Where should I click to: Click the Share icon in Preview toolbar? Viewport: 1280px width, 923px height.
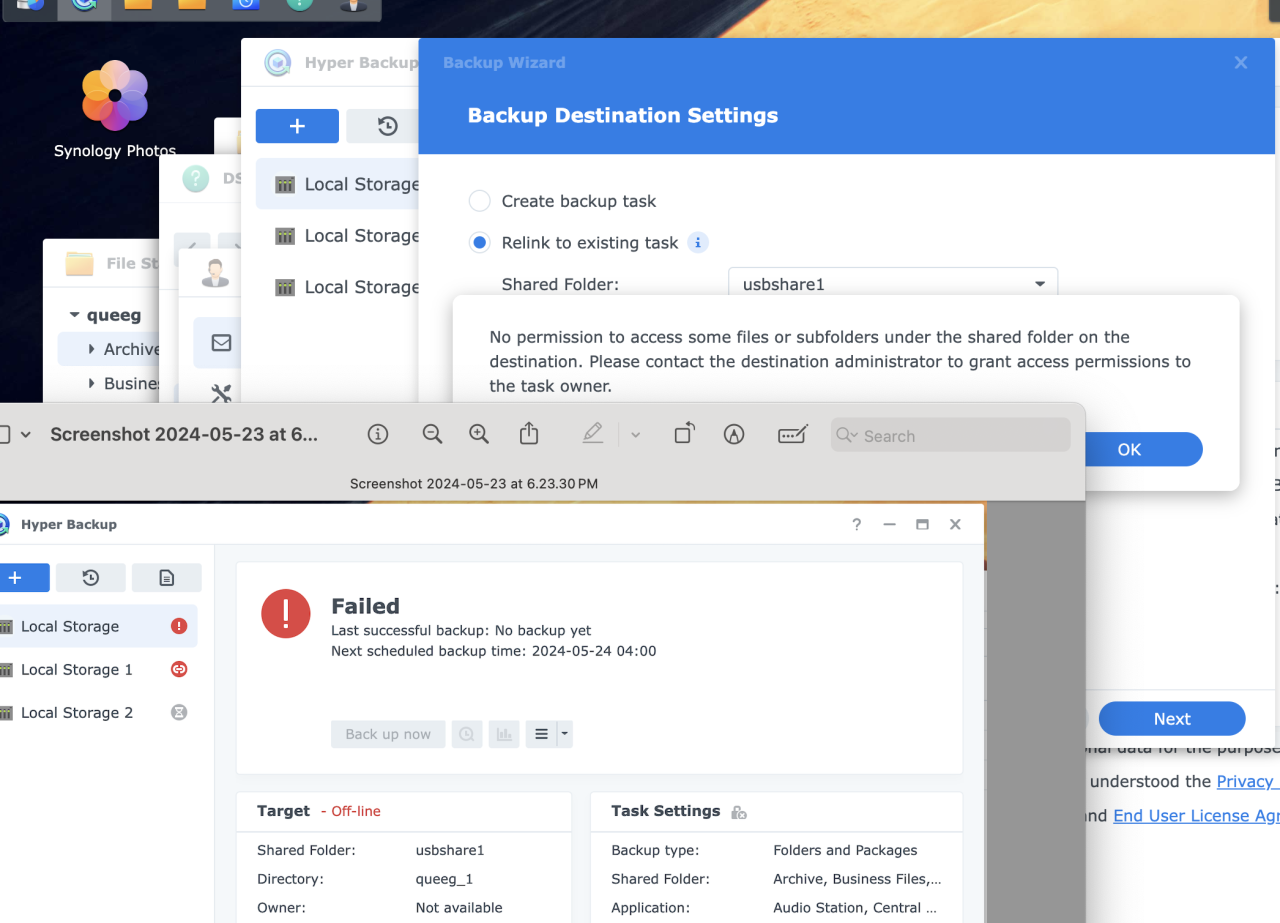click(x=529, y=434)
